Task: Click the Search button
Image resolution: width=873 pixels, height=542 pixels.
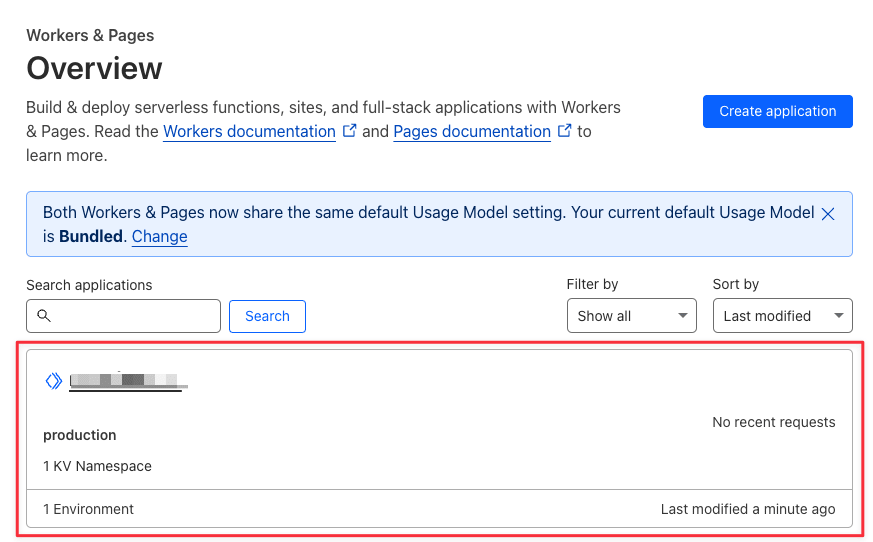Action: tap(267, 316)
